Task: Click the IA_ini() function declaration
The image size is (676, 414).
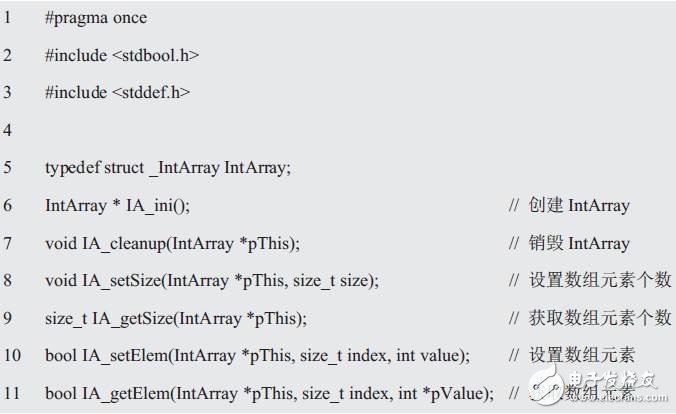Action: coord(117,206)
